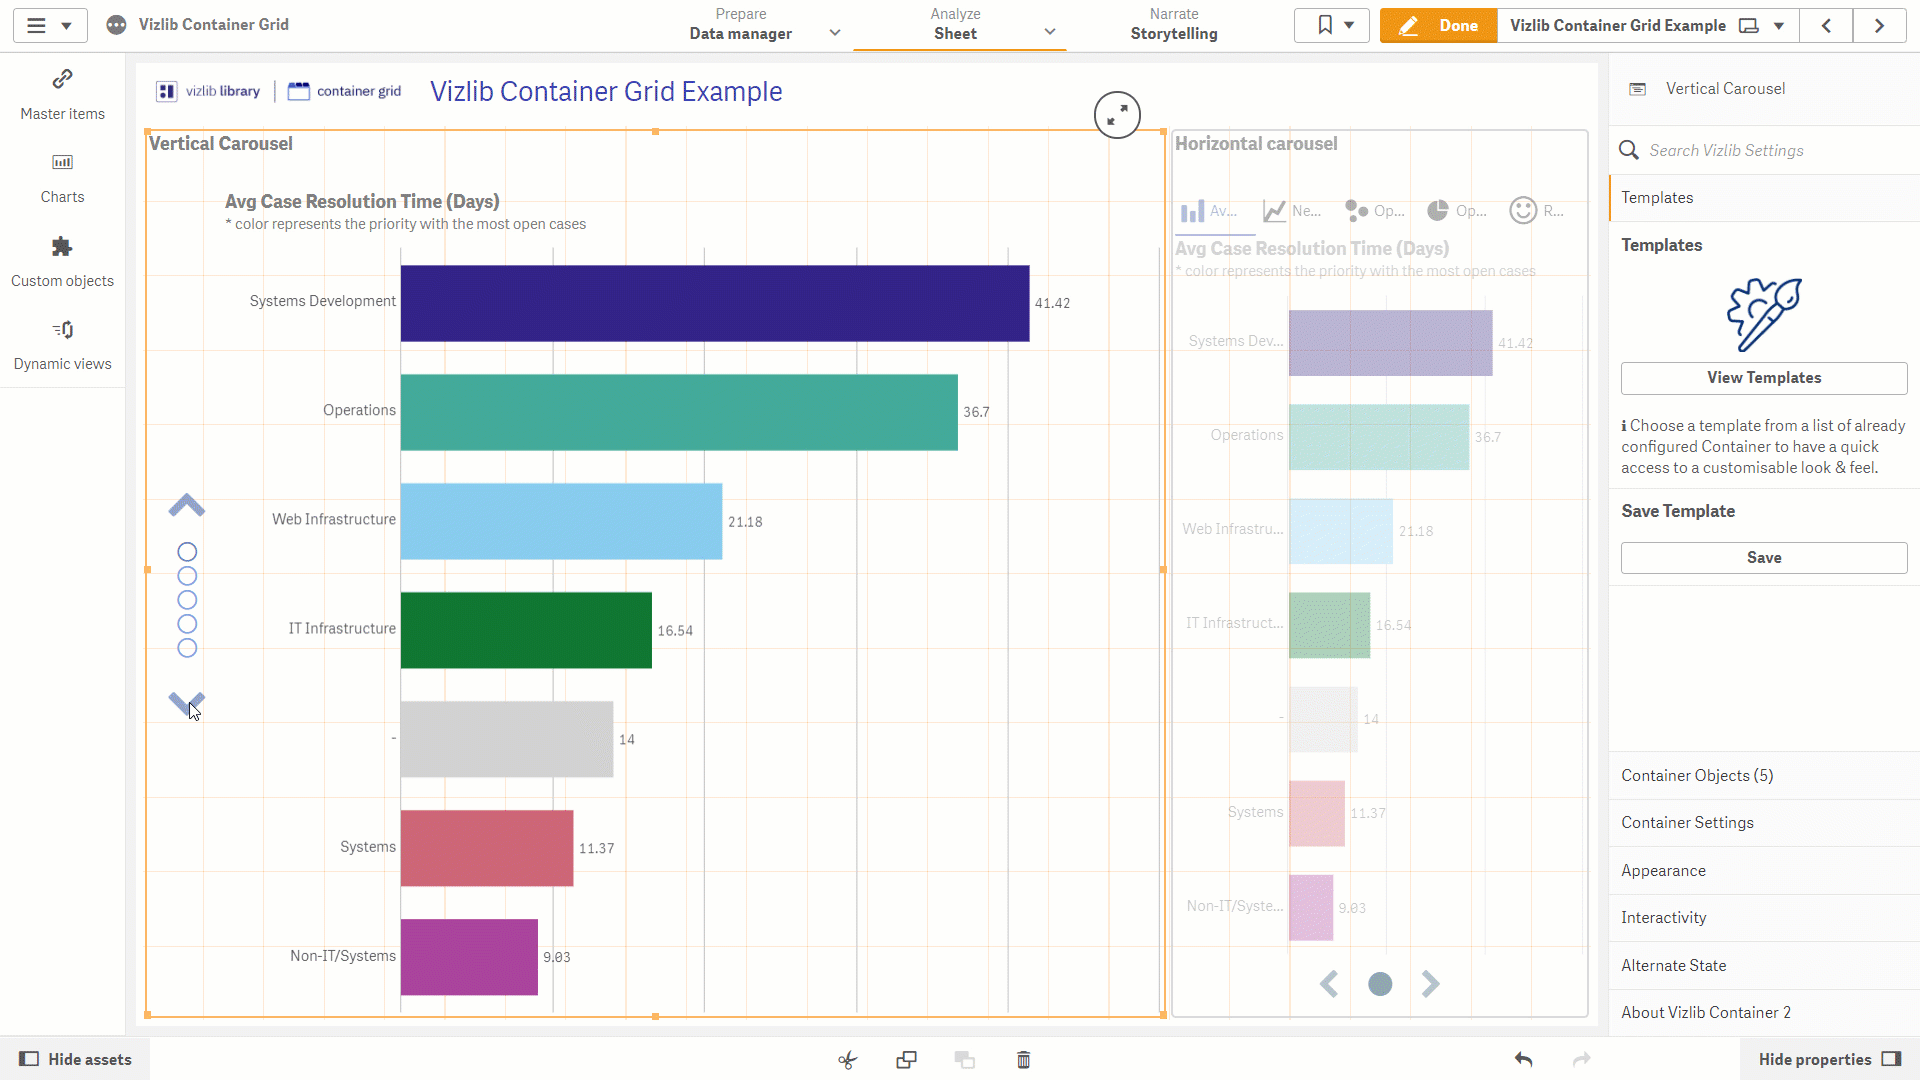Select the pie chart tab in the horizontal carousel
Image resolution: width=1920 pixels, height=1080 pixels.
point(1456,211)
